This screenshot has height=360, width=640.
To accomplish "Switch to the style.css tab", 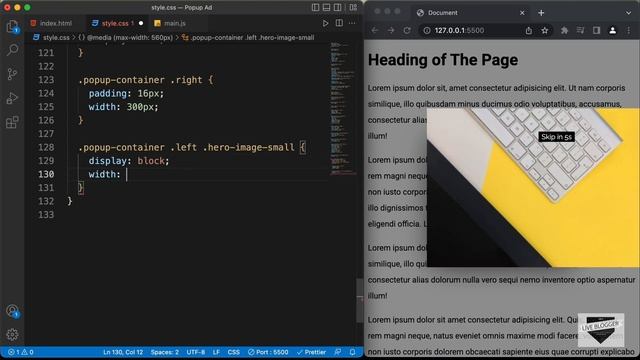I will (x=117, y=23).
